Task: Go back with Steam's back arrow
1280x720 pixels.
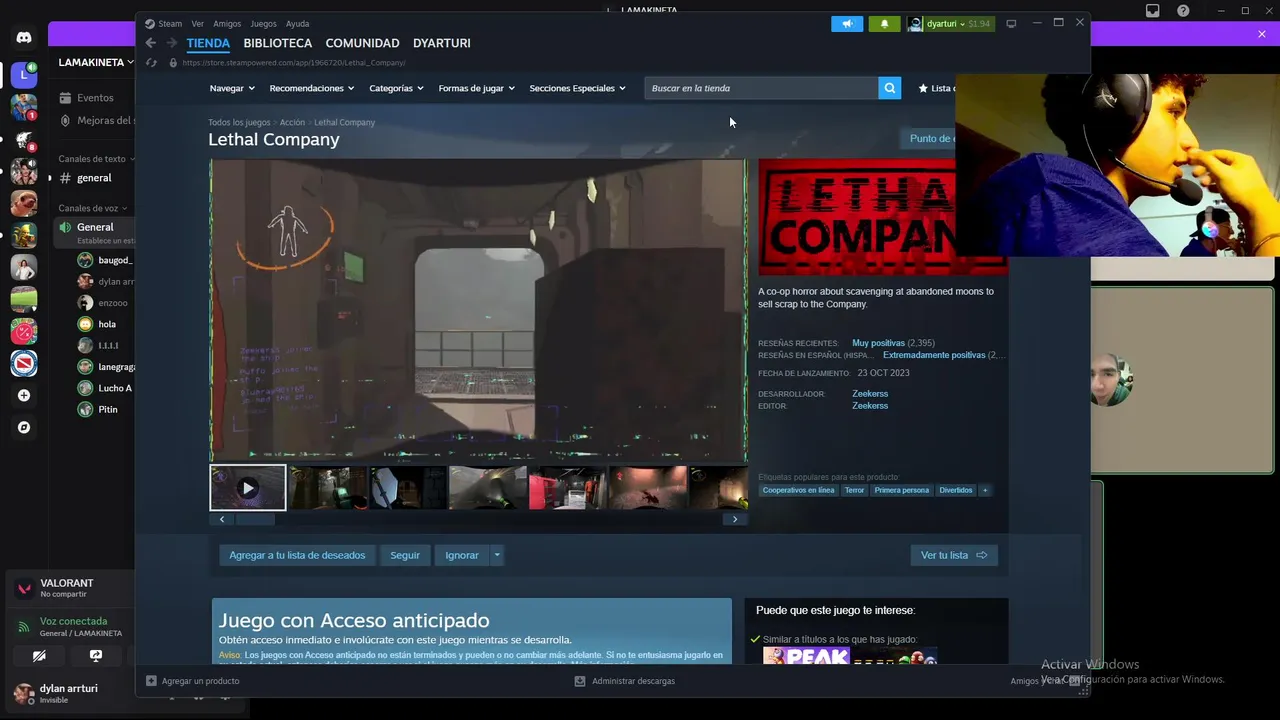Action: tap(150, 43)
